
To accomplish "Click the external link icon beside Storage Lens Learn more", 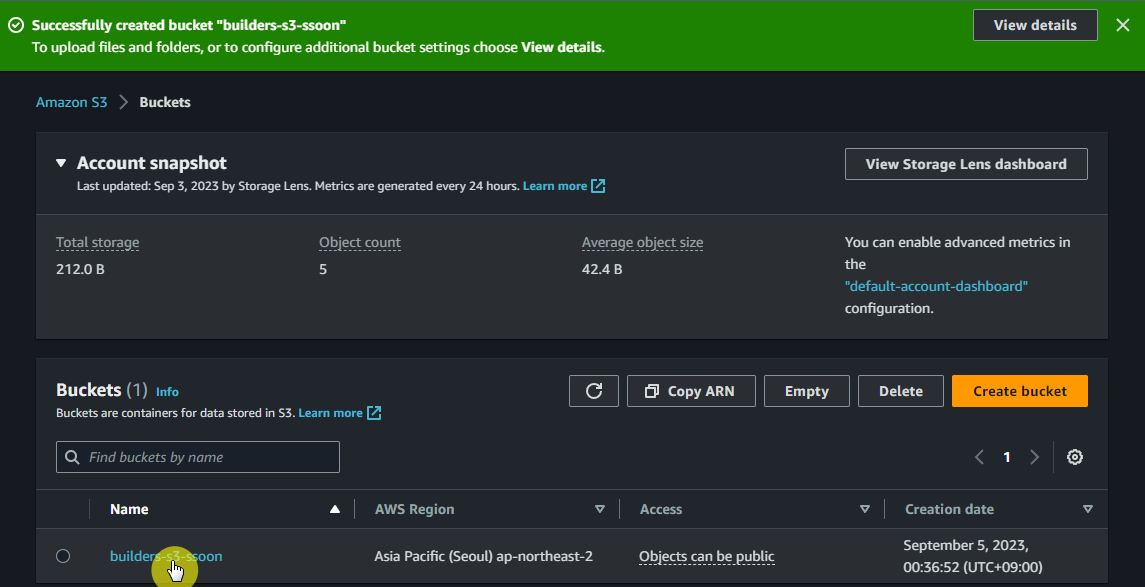I will tap(598, 186).
